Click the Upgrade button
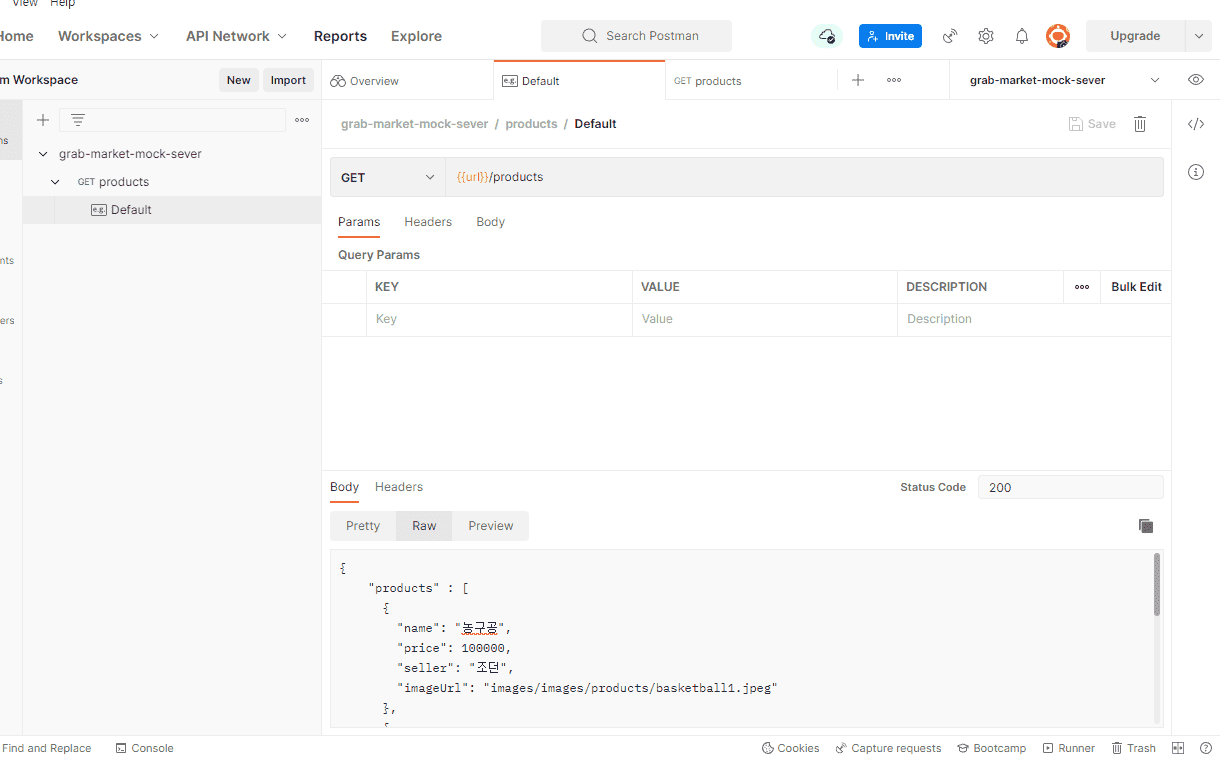The width and height of the screenshot is (1220, 759). [x=1135, y=36]
